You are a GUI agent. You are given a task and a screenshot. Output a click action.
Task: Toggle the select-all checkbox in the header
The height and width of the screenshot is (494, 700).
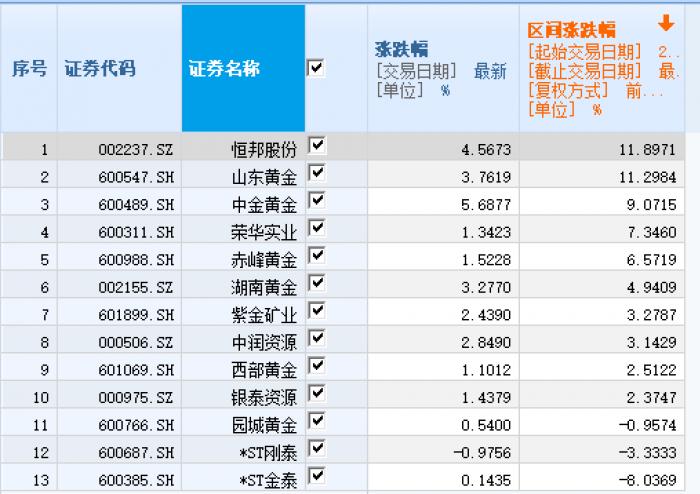pyautogui.click(x=316, y=68)
